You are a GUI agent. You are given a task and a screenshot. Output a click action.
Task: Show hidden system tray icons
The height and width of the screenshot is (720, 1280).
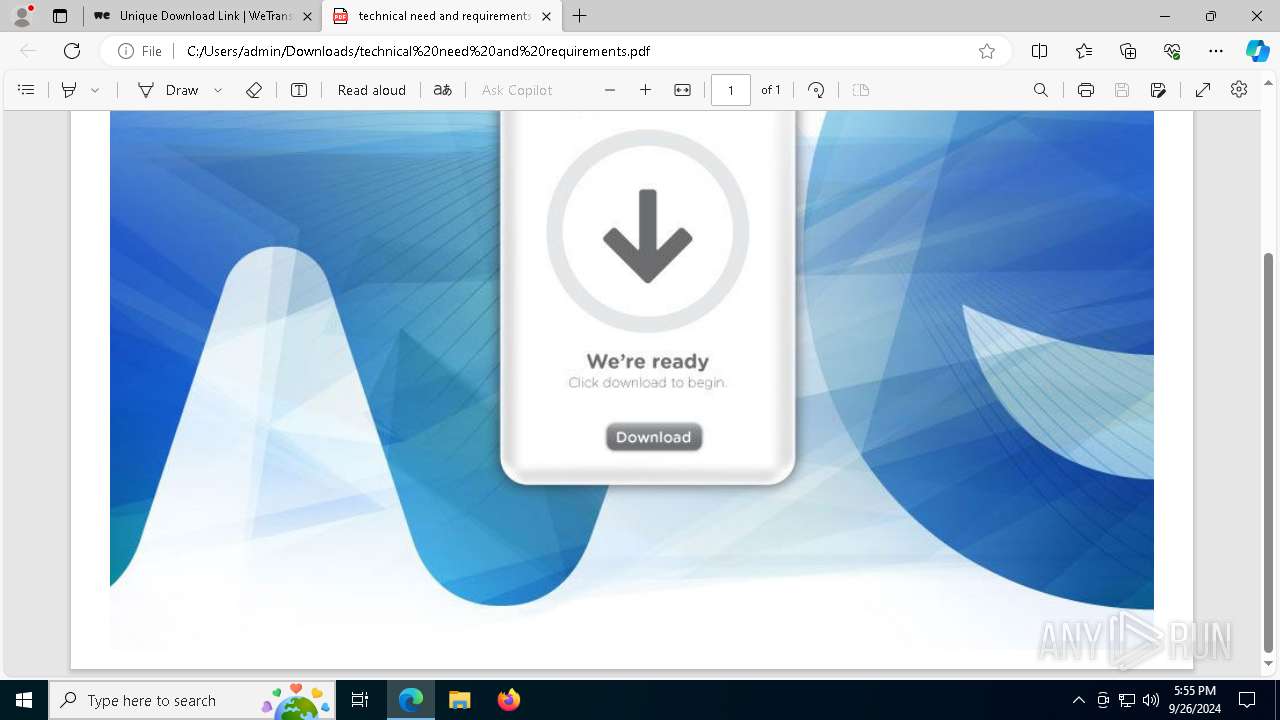pyautogui.click(x=1078, y=700)
